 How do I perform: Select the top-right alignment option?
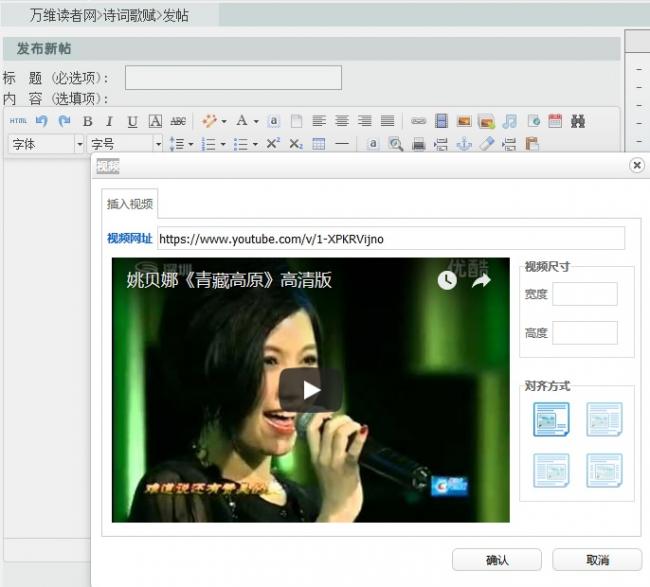(604, 419)
